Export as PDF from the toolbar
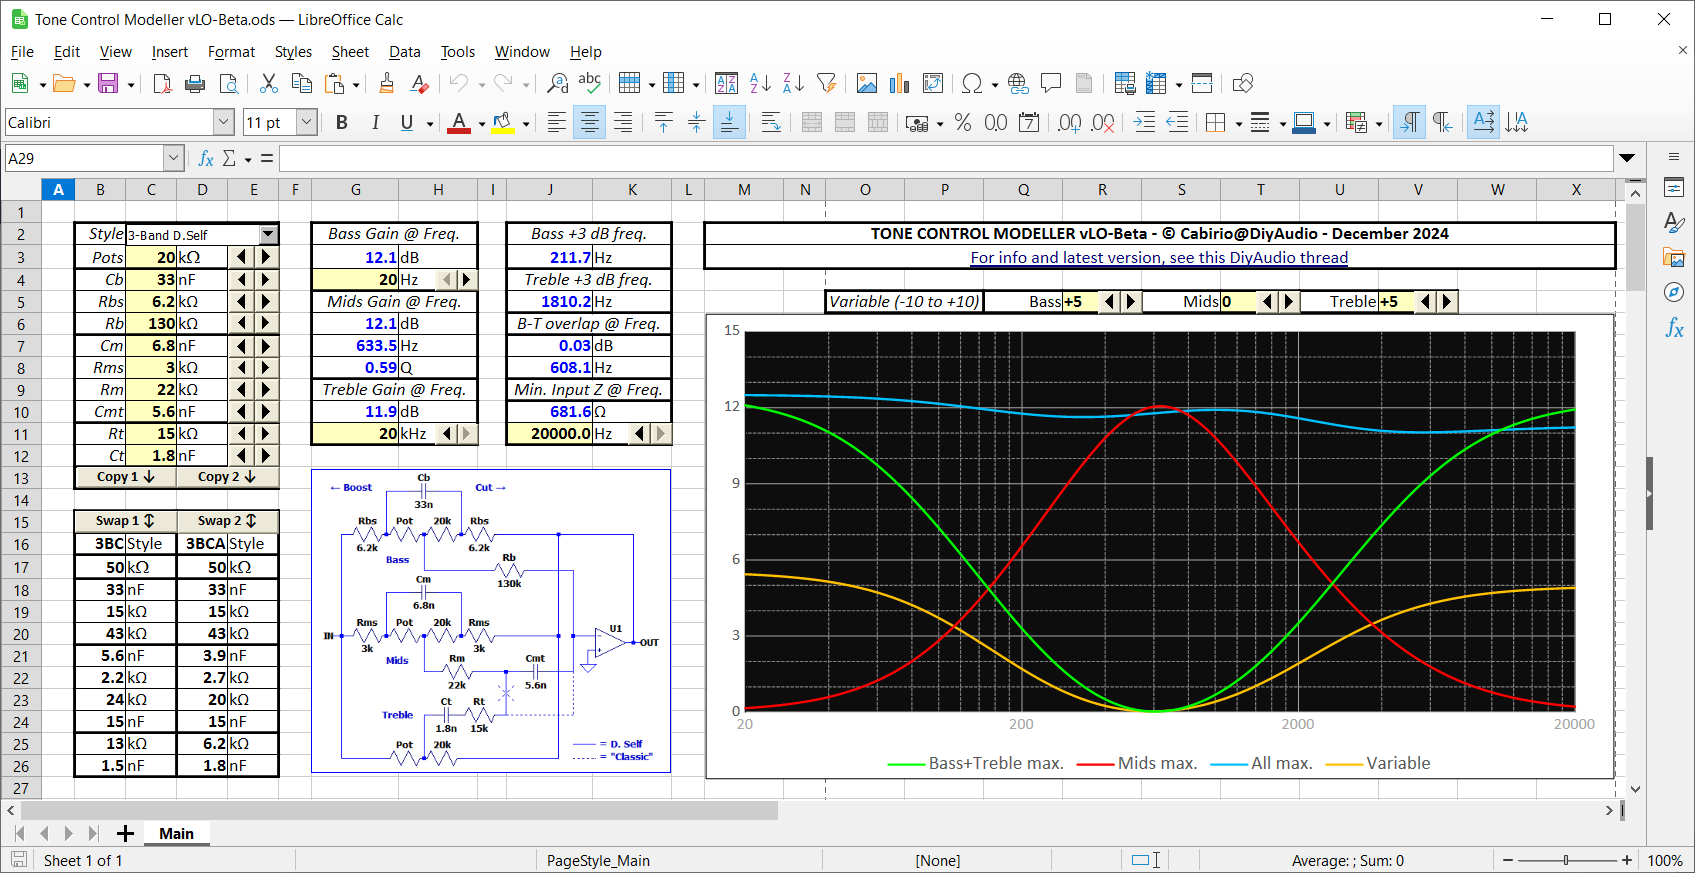The image size is (1695, 873). pyautogui.click(x=162, y=84)
